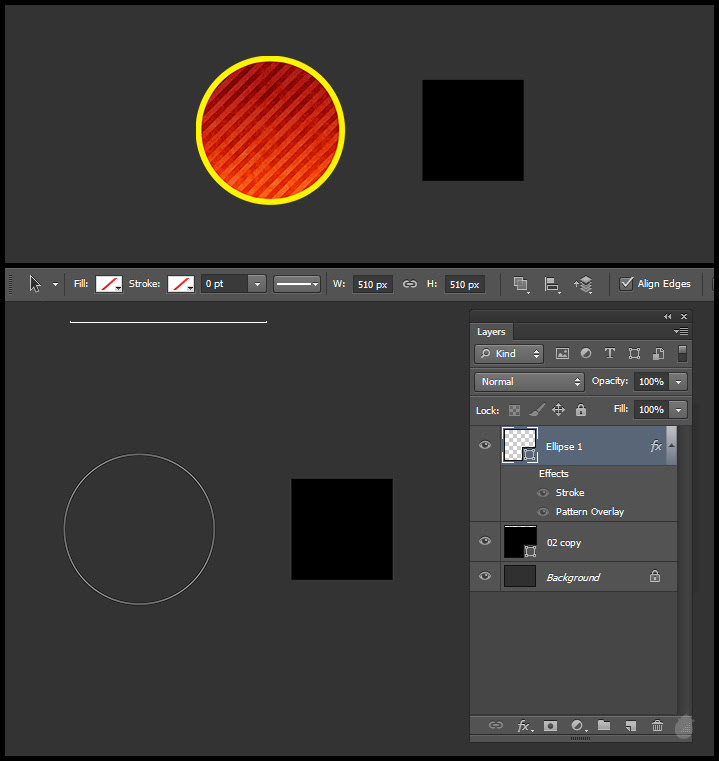Filter for shape layers icon
Image resolution: width=719 pixels, height=761 pixels.
coord(634,354)
